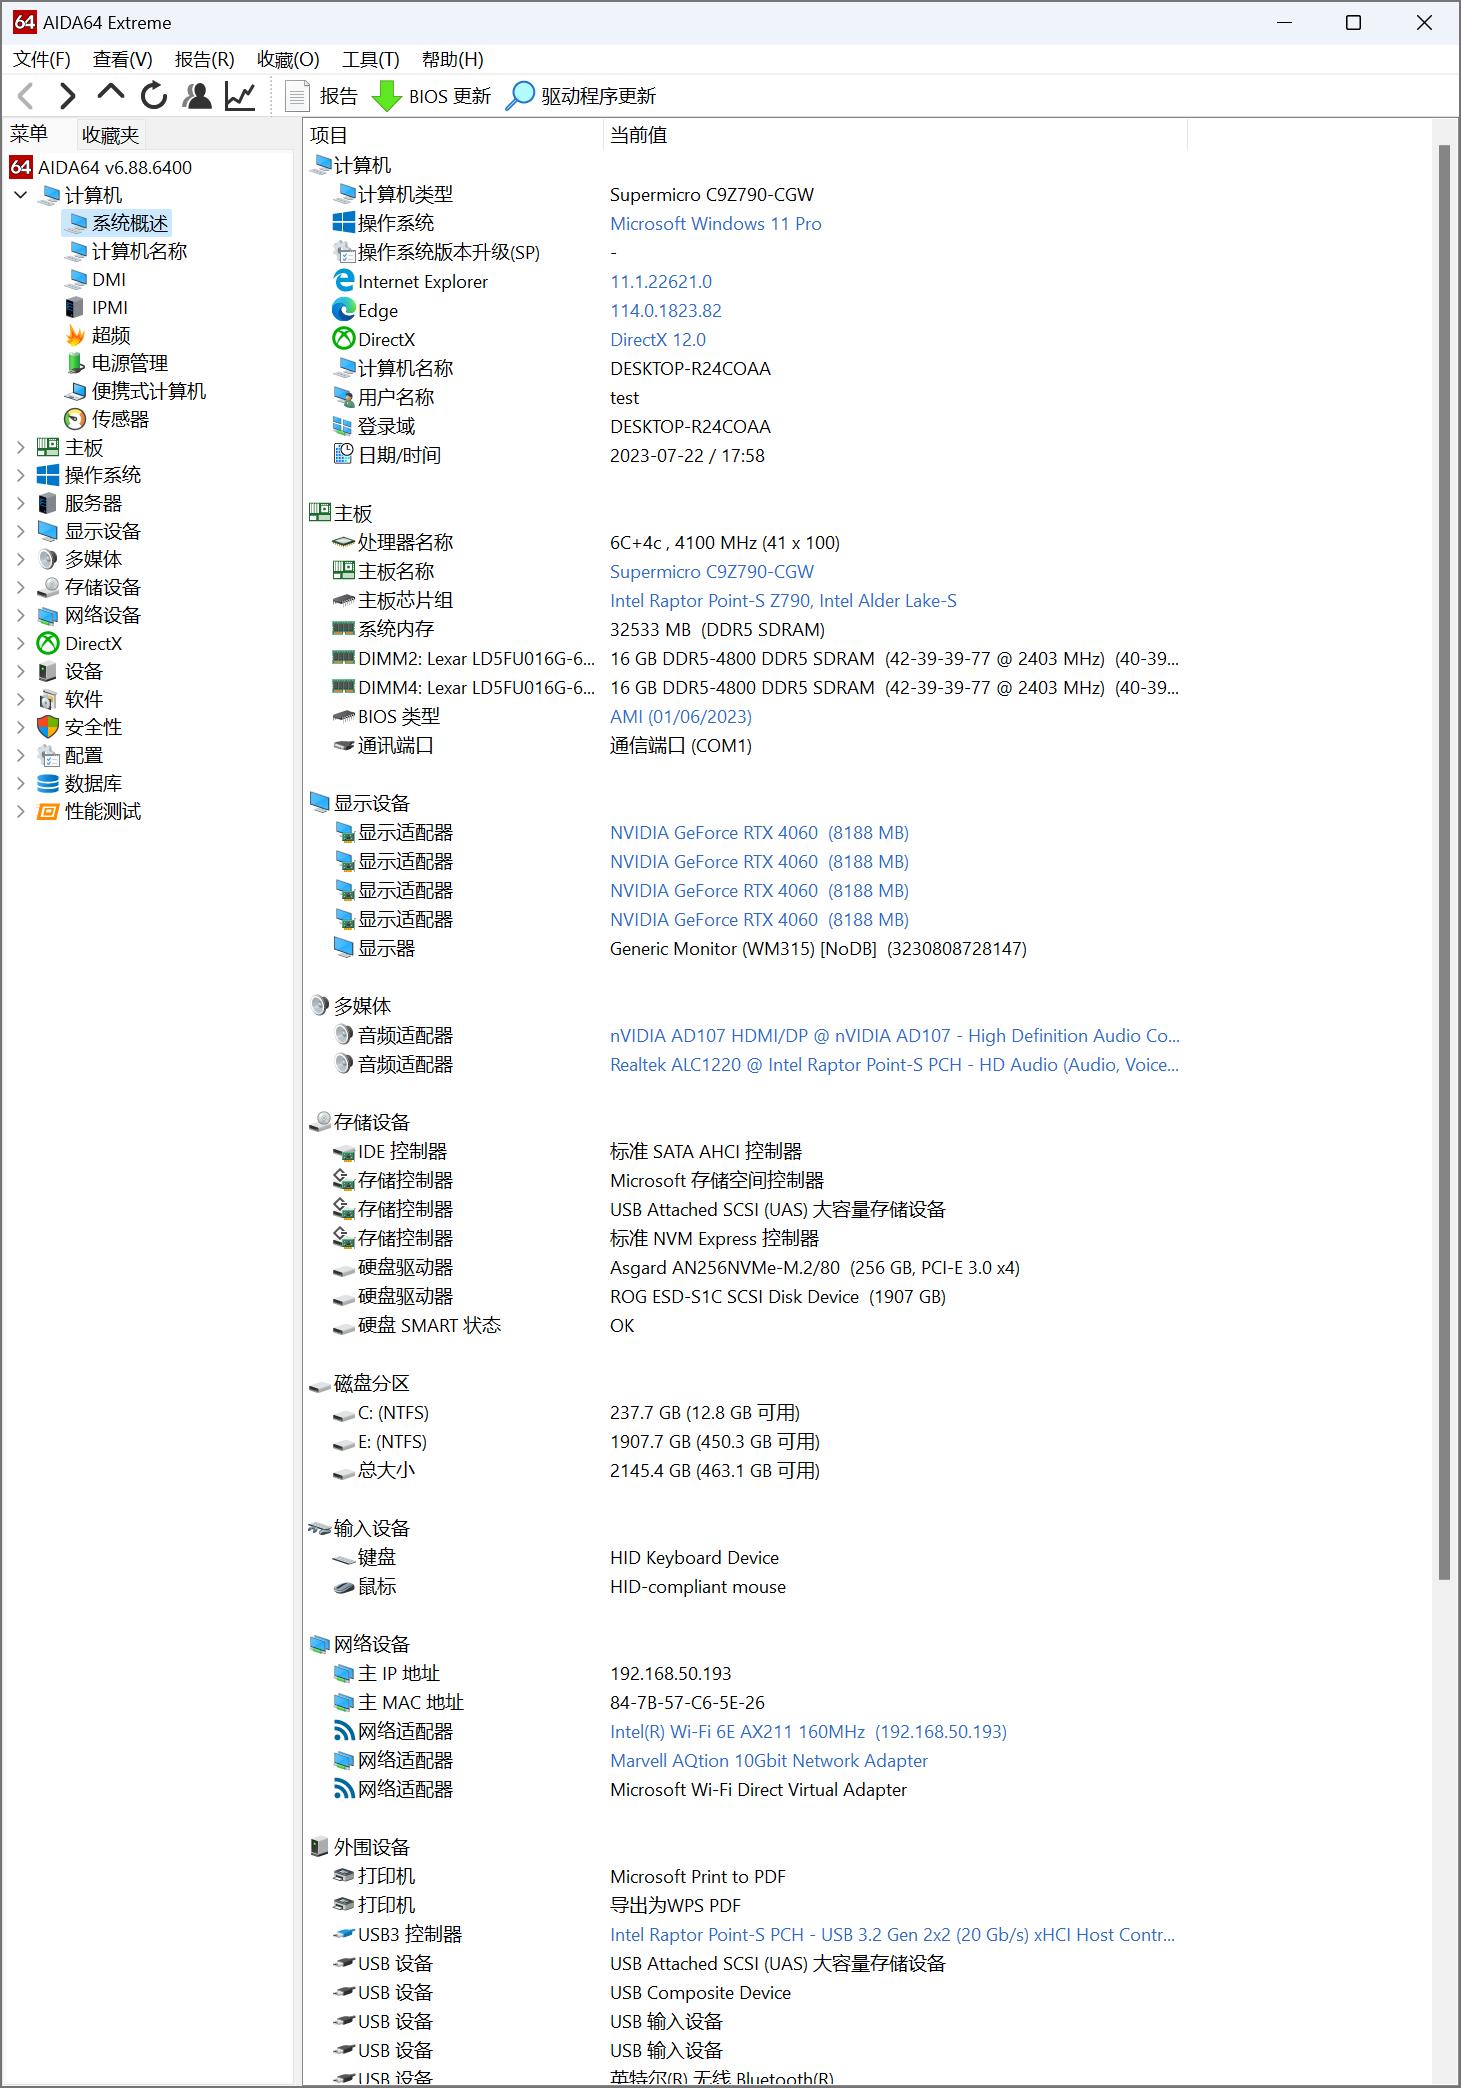Open the DirectX 12.0 link
This screenshot has height=2088, width=1461.
pos(658,340)
